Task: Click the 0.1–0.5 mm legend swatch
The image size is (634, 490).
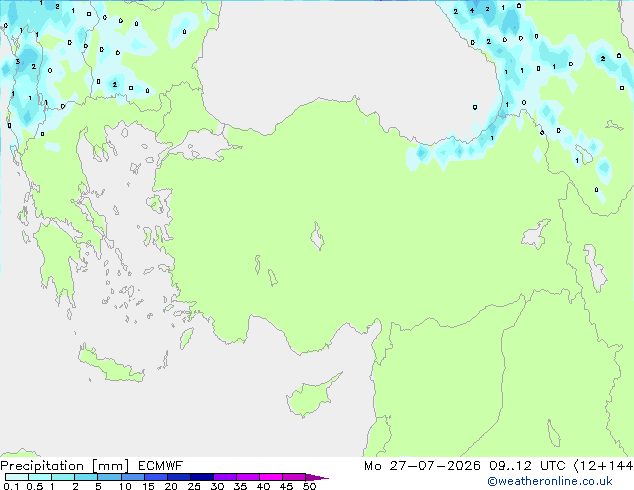Action: point(17,477)
